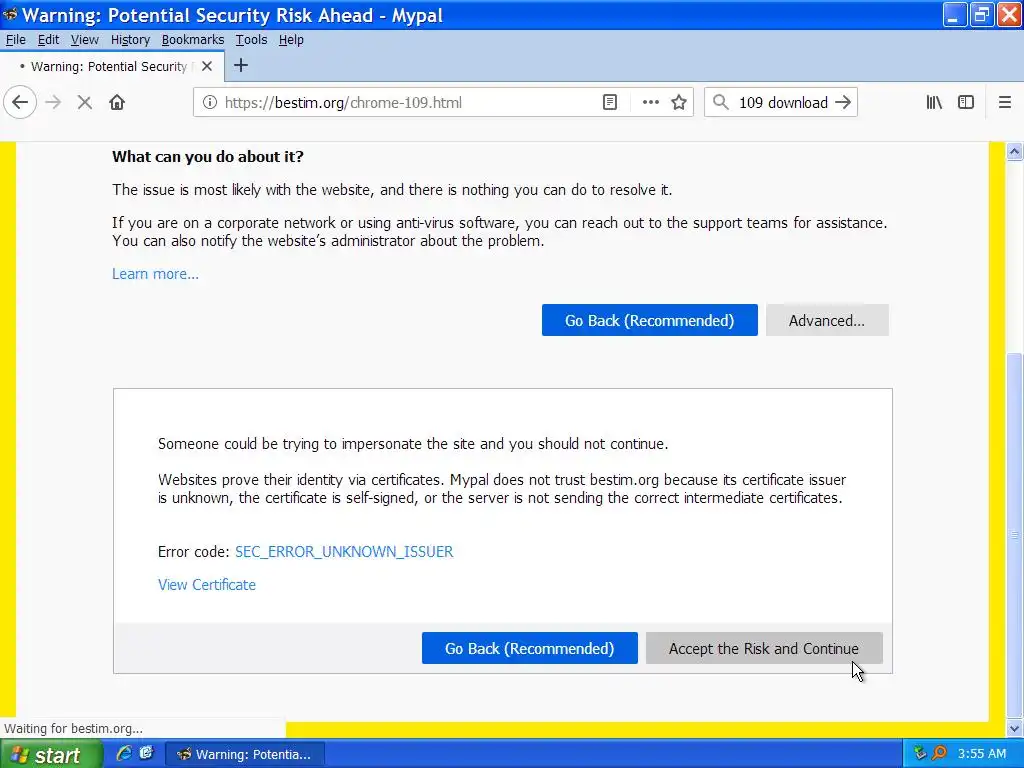The width and height of the screenshot is (1024, 768).
Task: Minimize the Mypal window
Action: [954, 15]
